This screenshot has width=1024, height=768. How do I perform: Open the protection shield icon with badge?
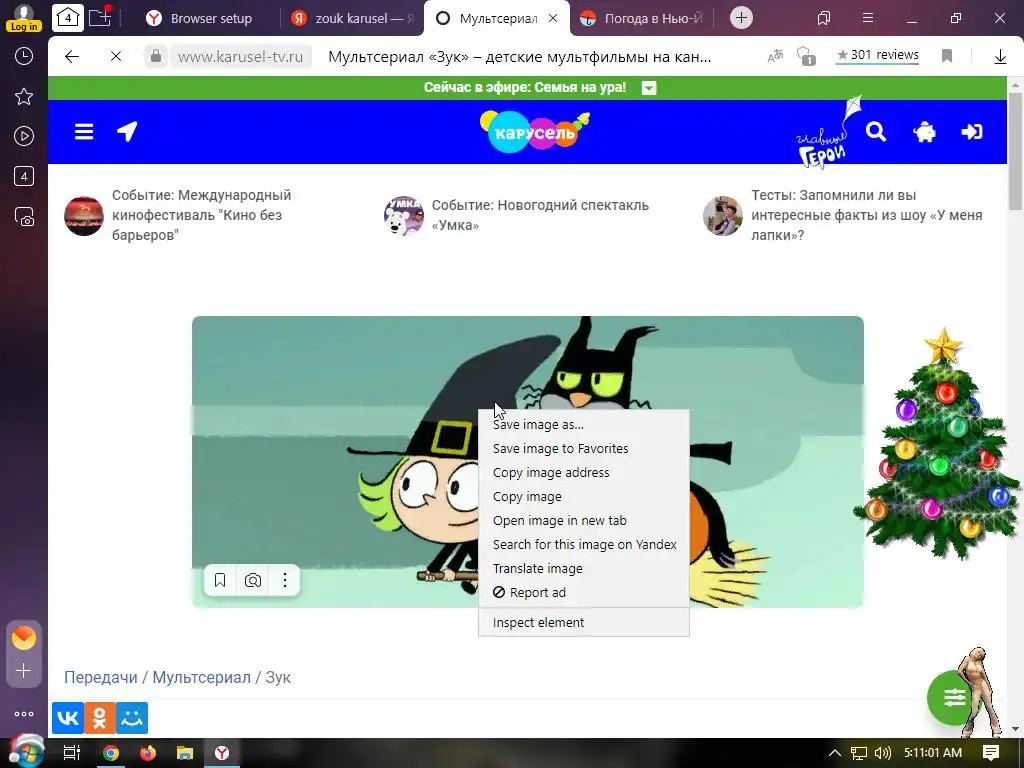[x=806, y=56]
